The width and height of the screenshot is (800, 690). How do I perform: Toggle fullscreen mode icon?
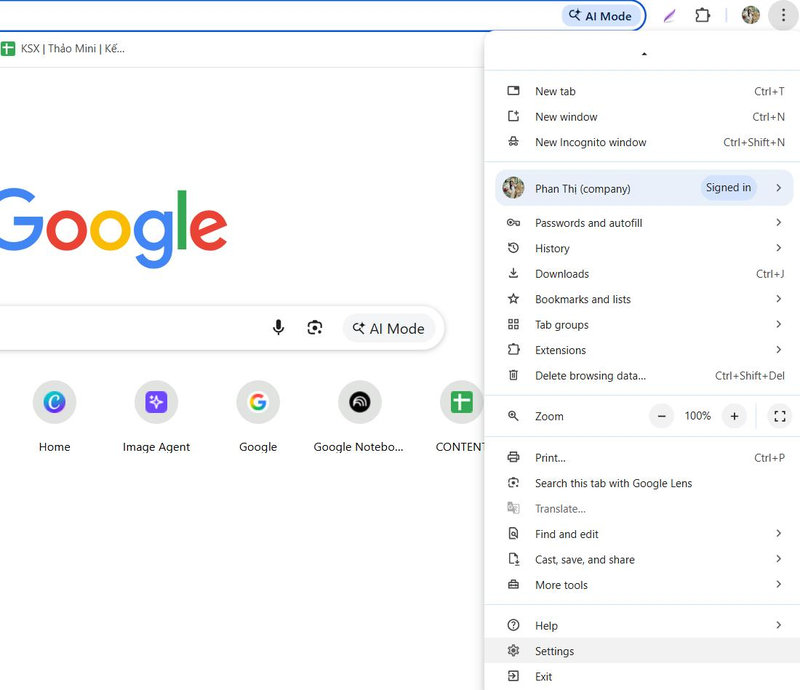pyautogui.click(x=780, y=416)
